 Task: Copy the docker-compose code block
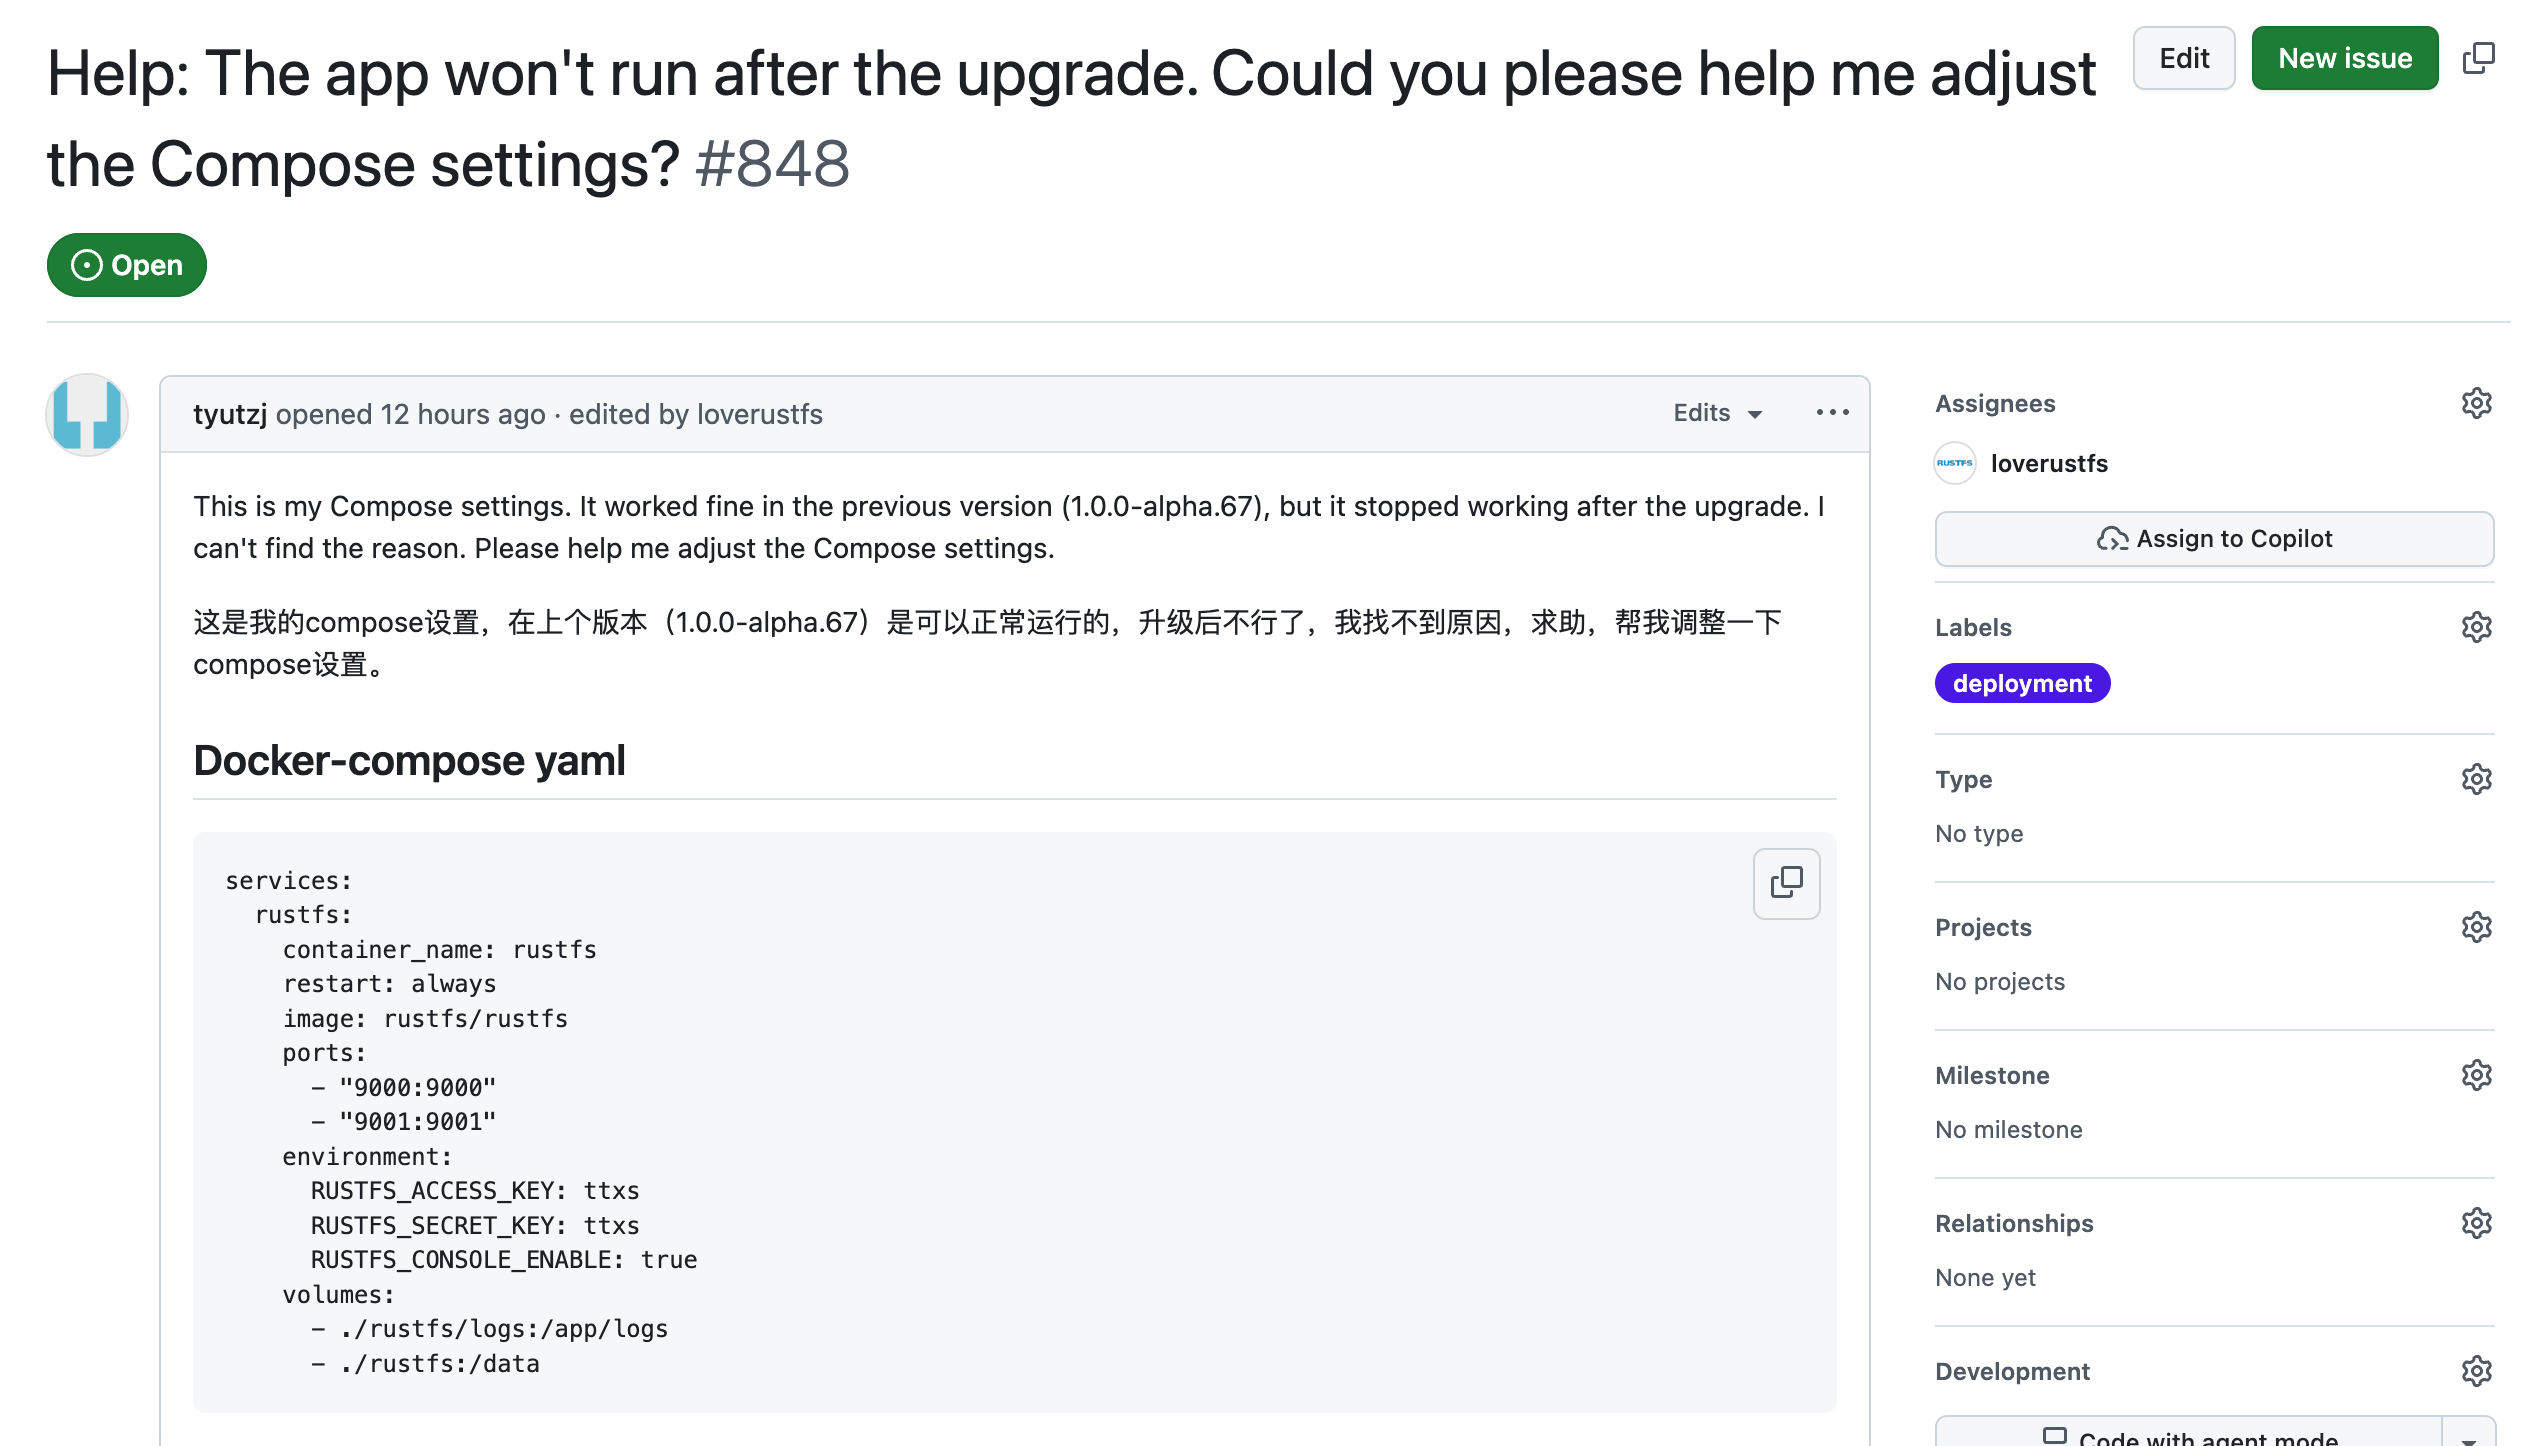tap(1786, 883)
